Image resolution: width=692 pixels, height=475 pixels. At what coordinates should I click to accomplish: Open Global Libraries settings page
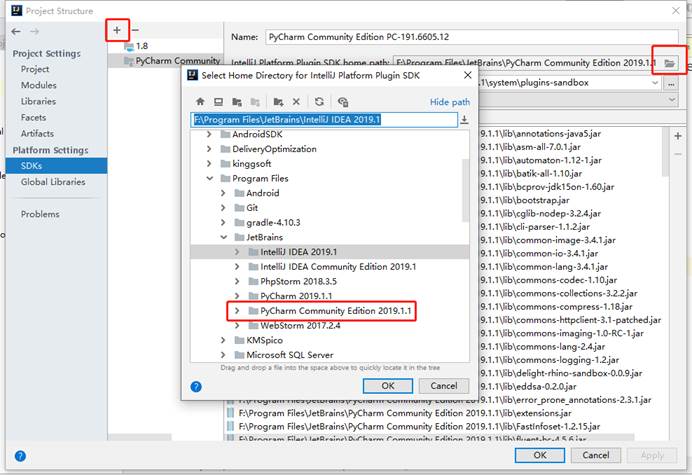click(x=53, y=182)
